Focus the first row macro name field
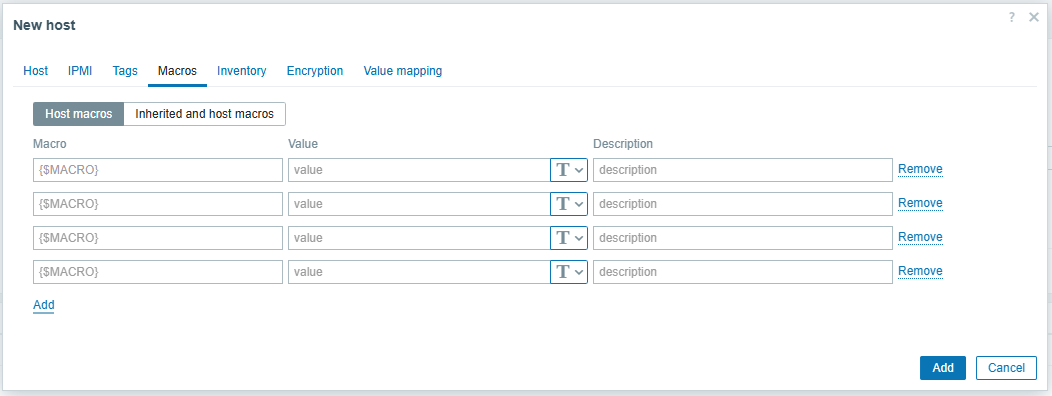Viewport: 1052px width, 396px height. point(158,170)
